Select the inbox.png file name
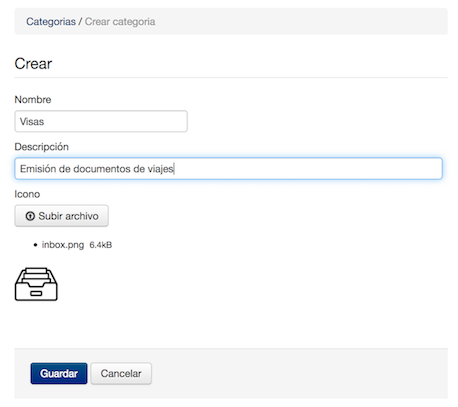458x407 pixels. [63, 245]
